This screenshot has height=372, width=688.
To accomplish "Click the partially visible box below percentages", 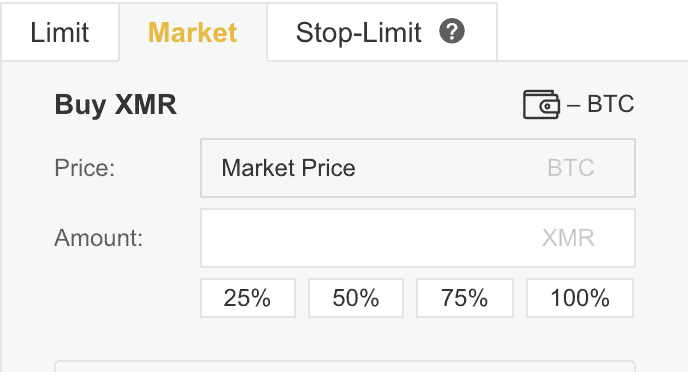I will click(345, 366).
